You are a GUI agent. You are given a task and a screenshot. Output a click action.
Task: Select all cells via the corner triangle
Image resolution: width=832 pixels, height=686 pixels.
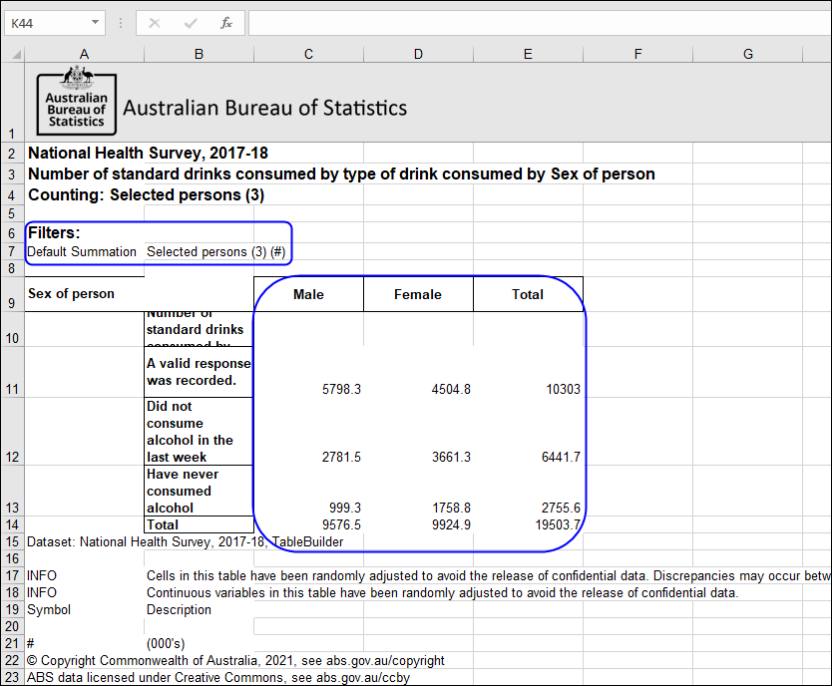click(14, 53)
